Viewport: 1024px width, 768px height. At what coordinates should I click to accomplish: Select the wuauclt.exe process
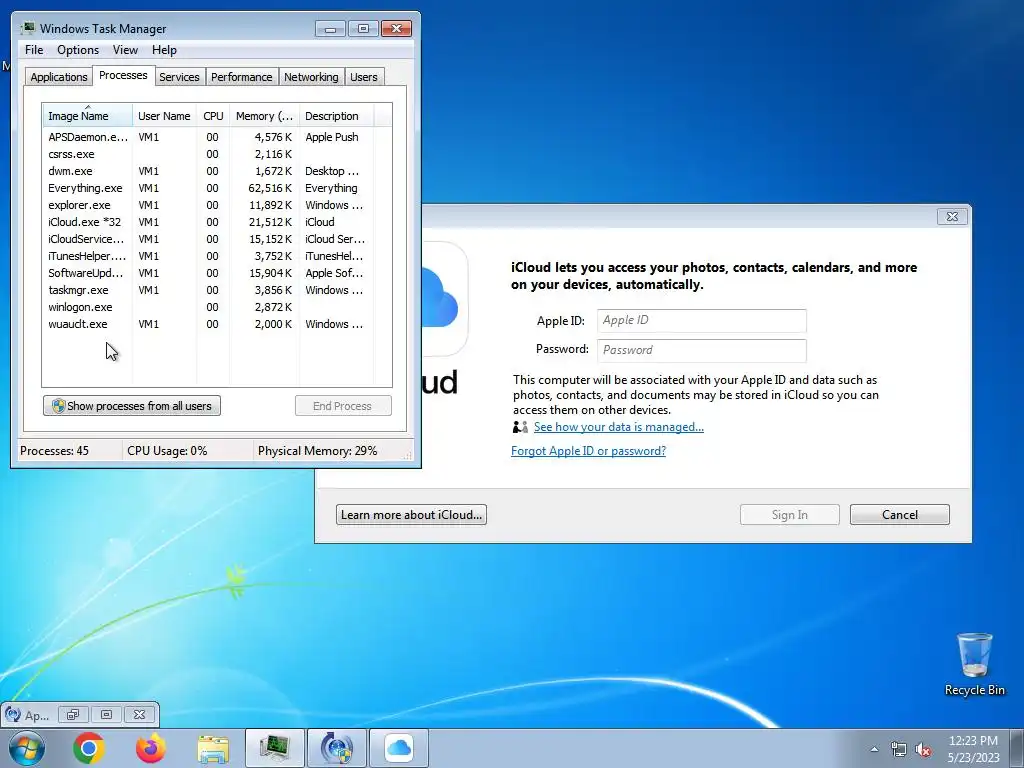click(x=217, y=324)
